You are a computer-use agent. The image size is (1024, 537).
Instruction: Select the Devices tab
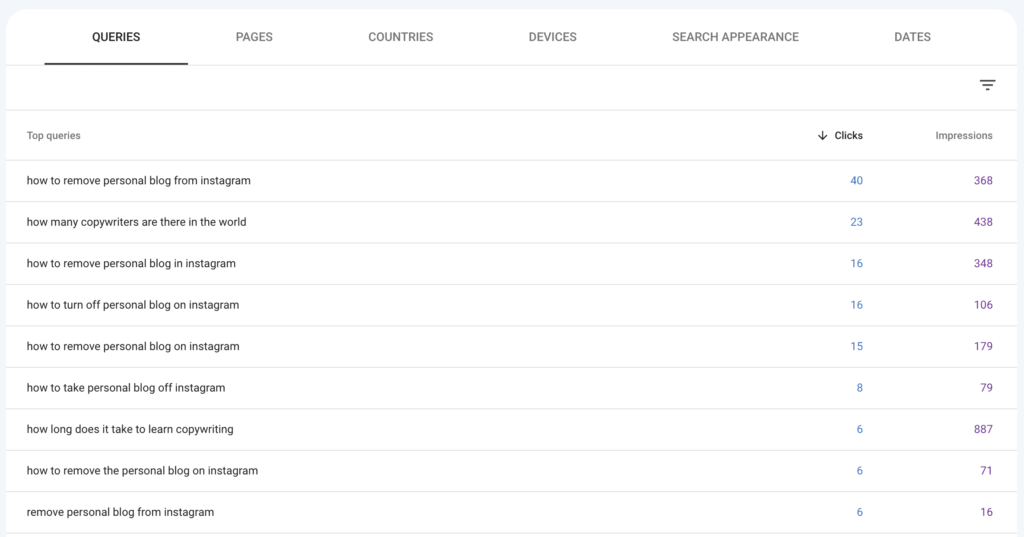[x=552, y=37]
